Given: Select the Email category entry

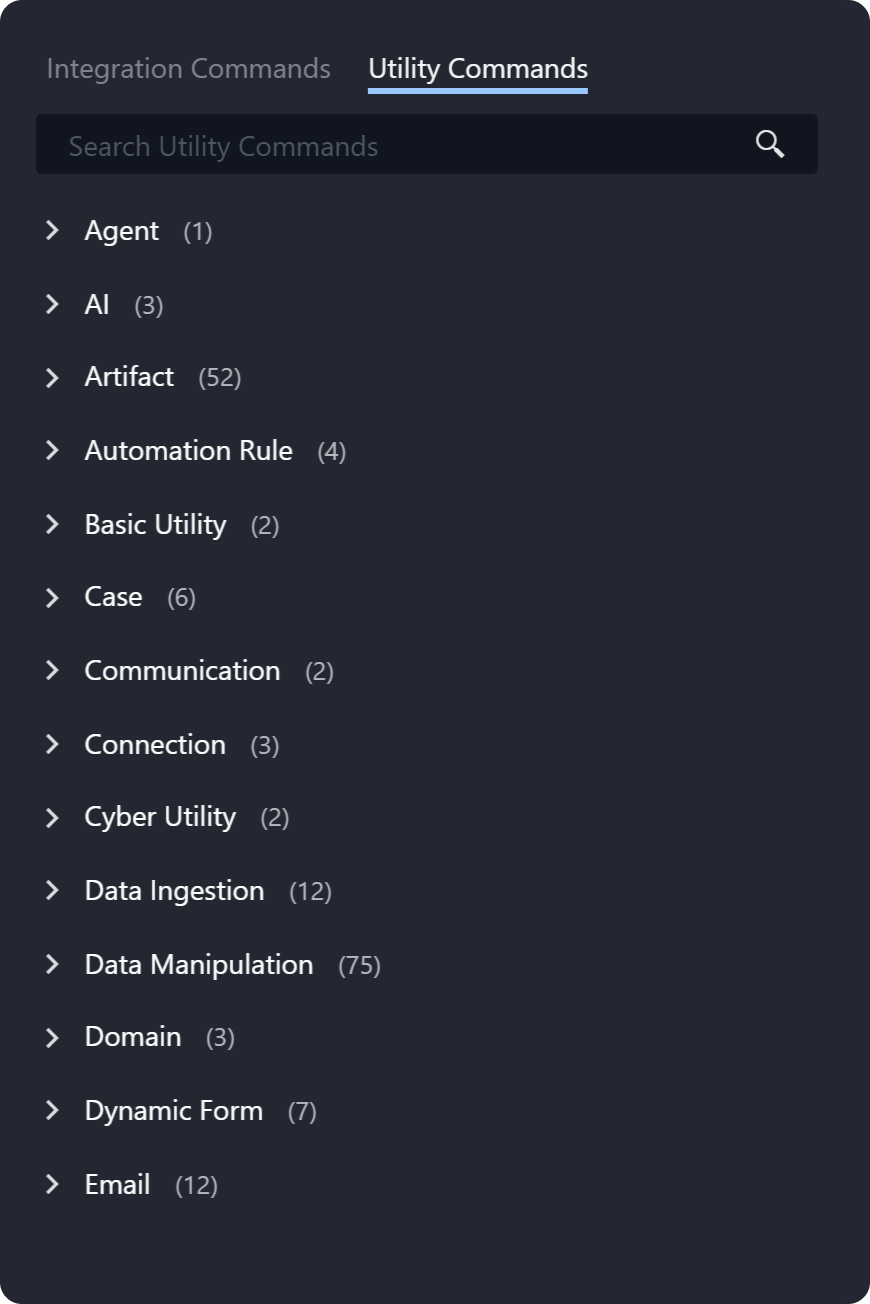Looking at the screenshot, I should click(117, 1184).
